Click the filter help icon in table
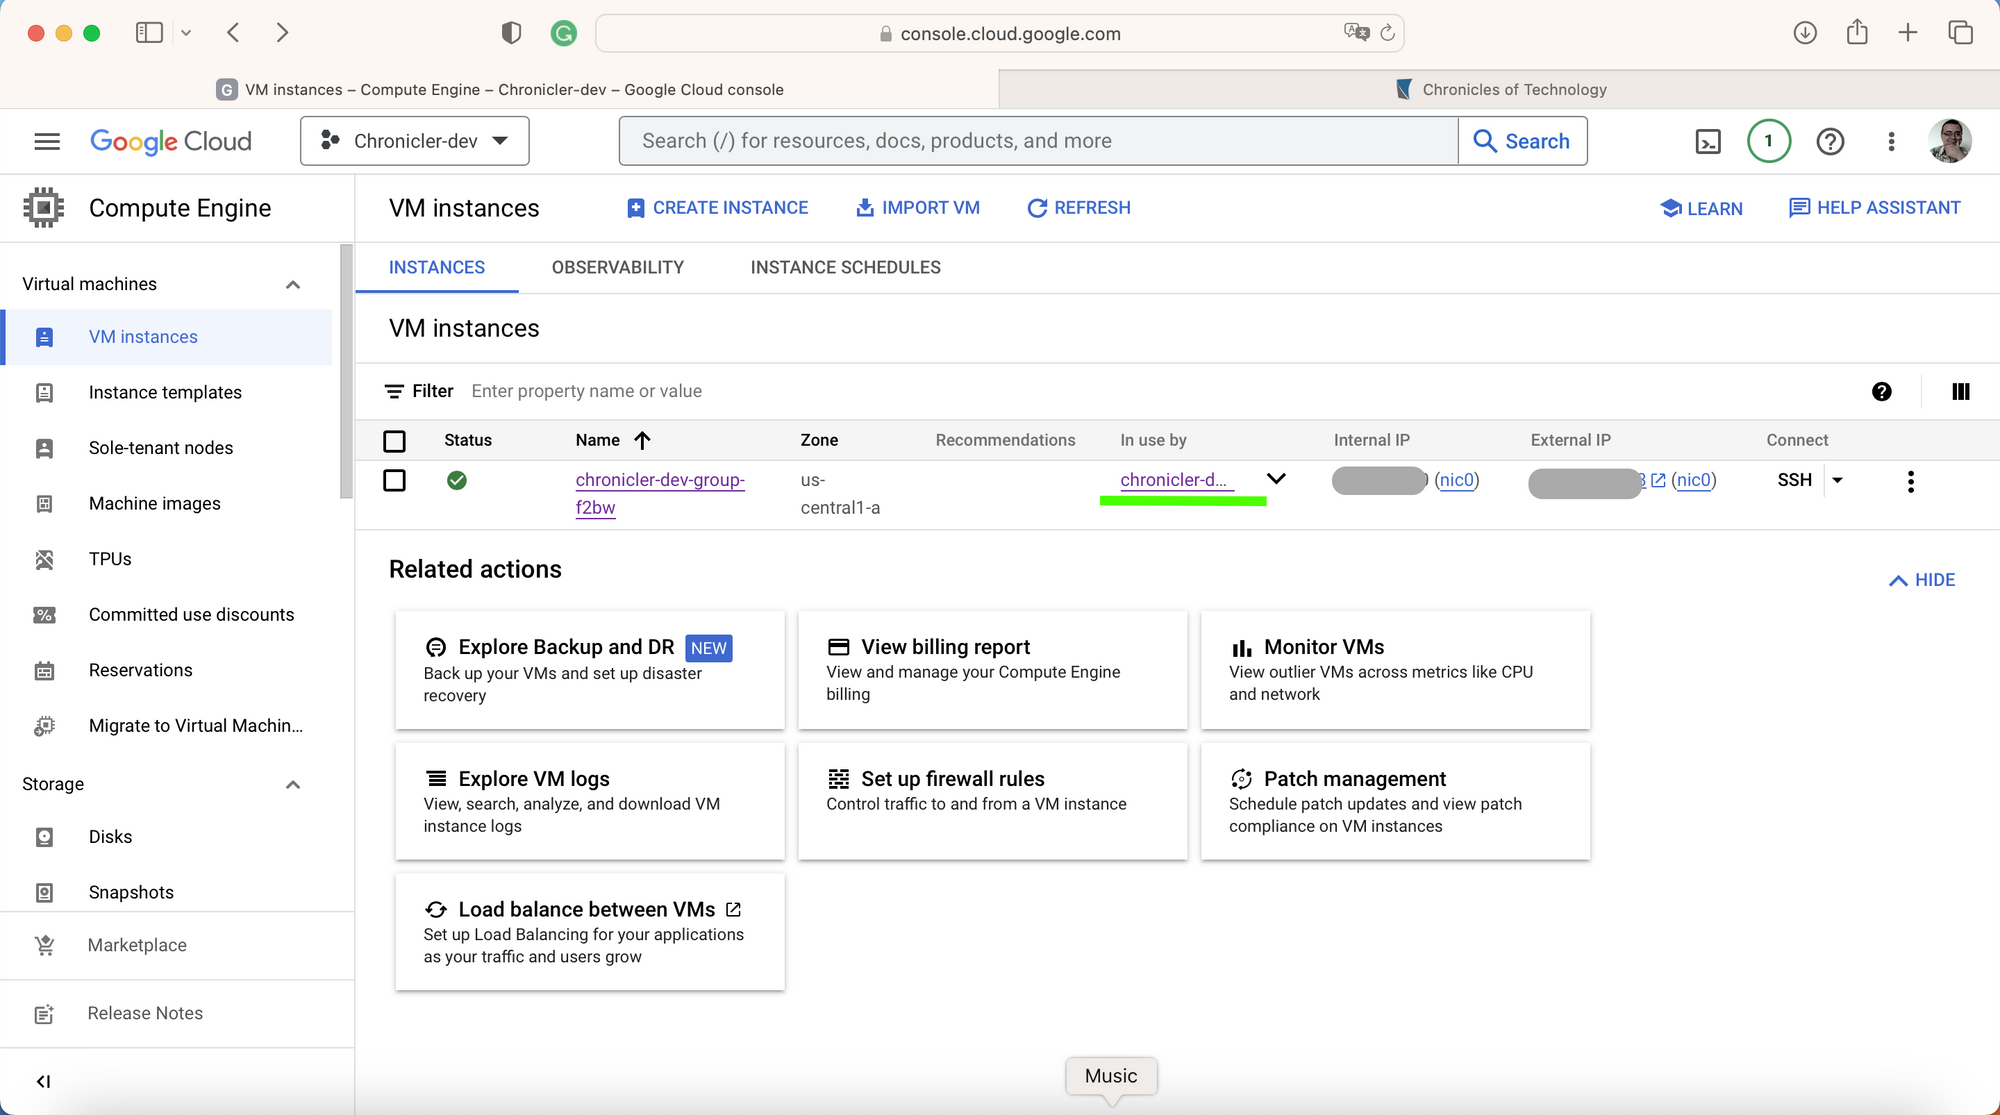 click(x=1881, y=391)
